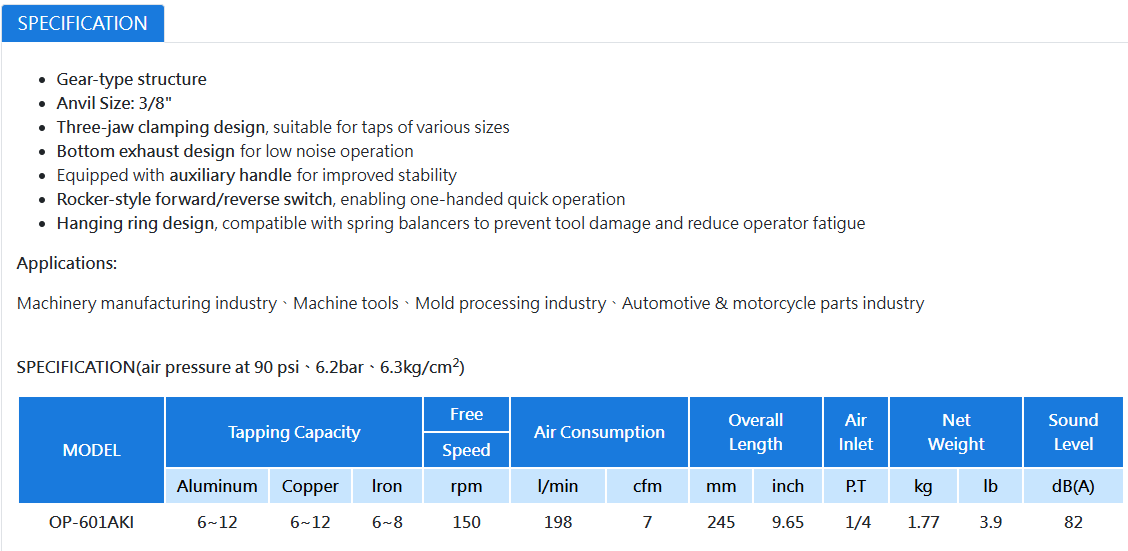Select the Copper sub-header cell
Viewport: 1128px width, 551px height.
tap(310, 486)
